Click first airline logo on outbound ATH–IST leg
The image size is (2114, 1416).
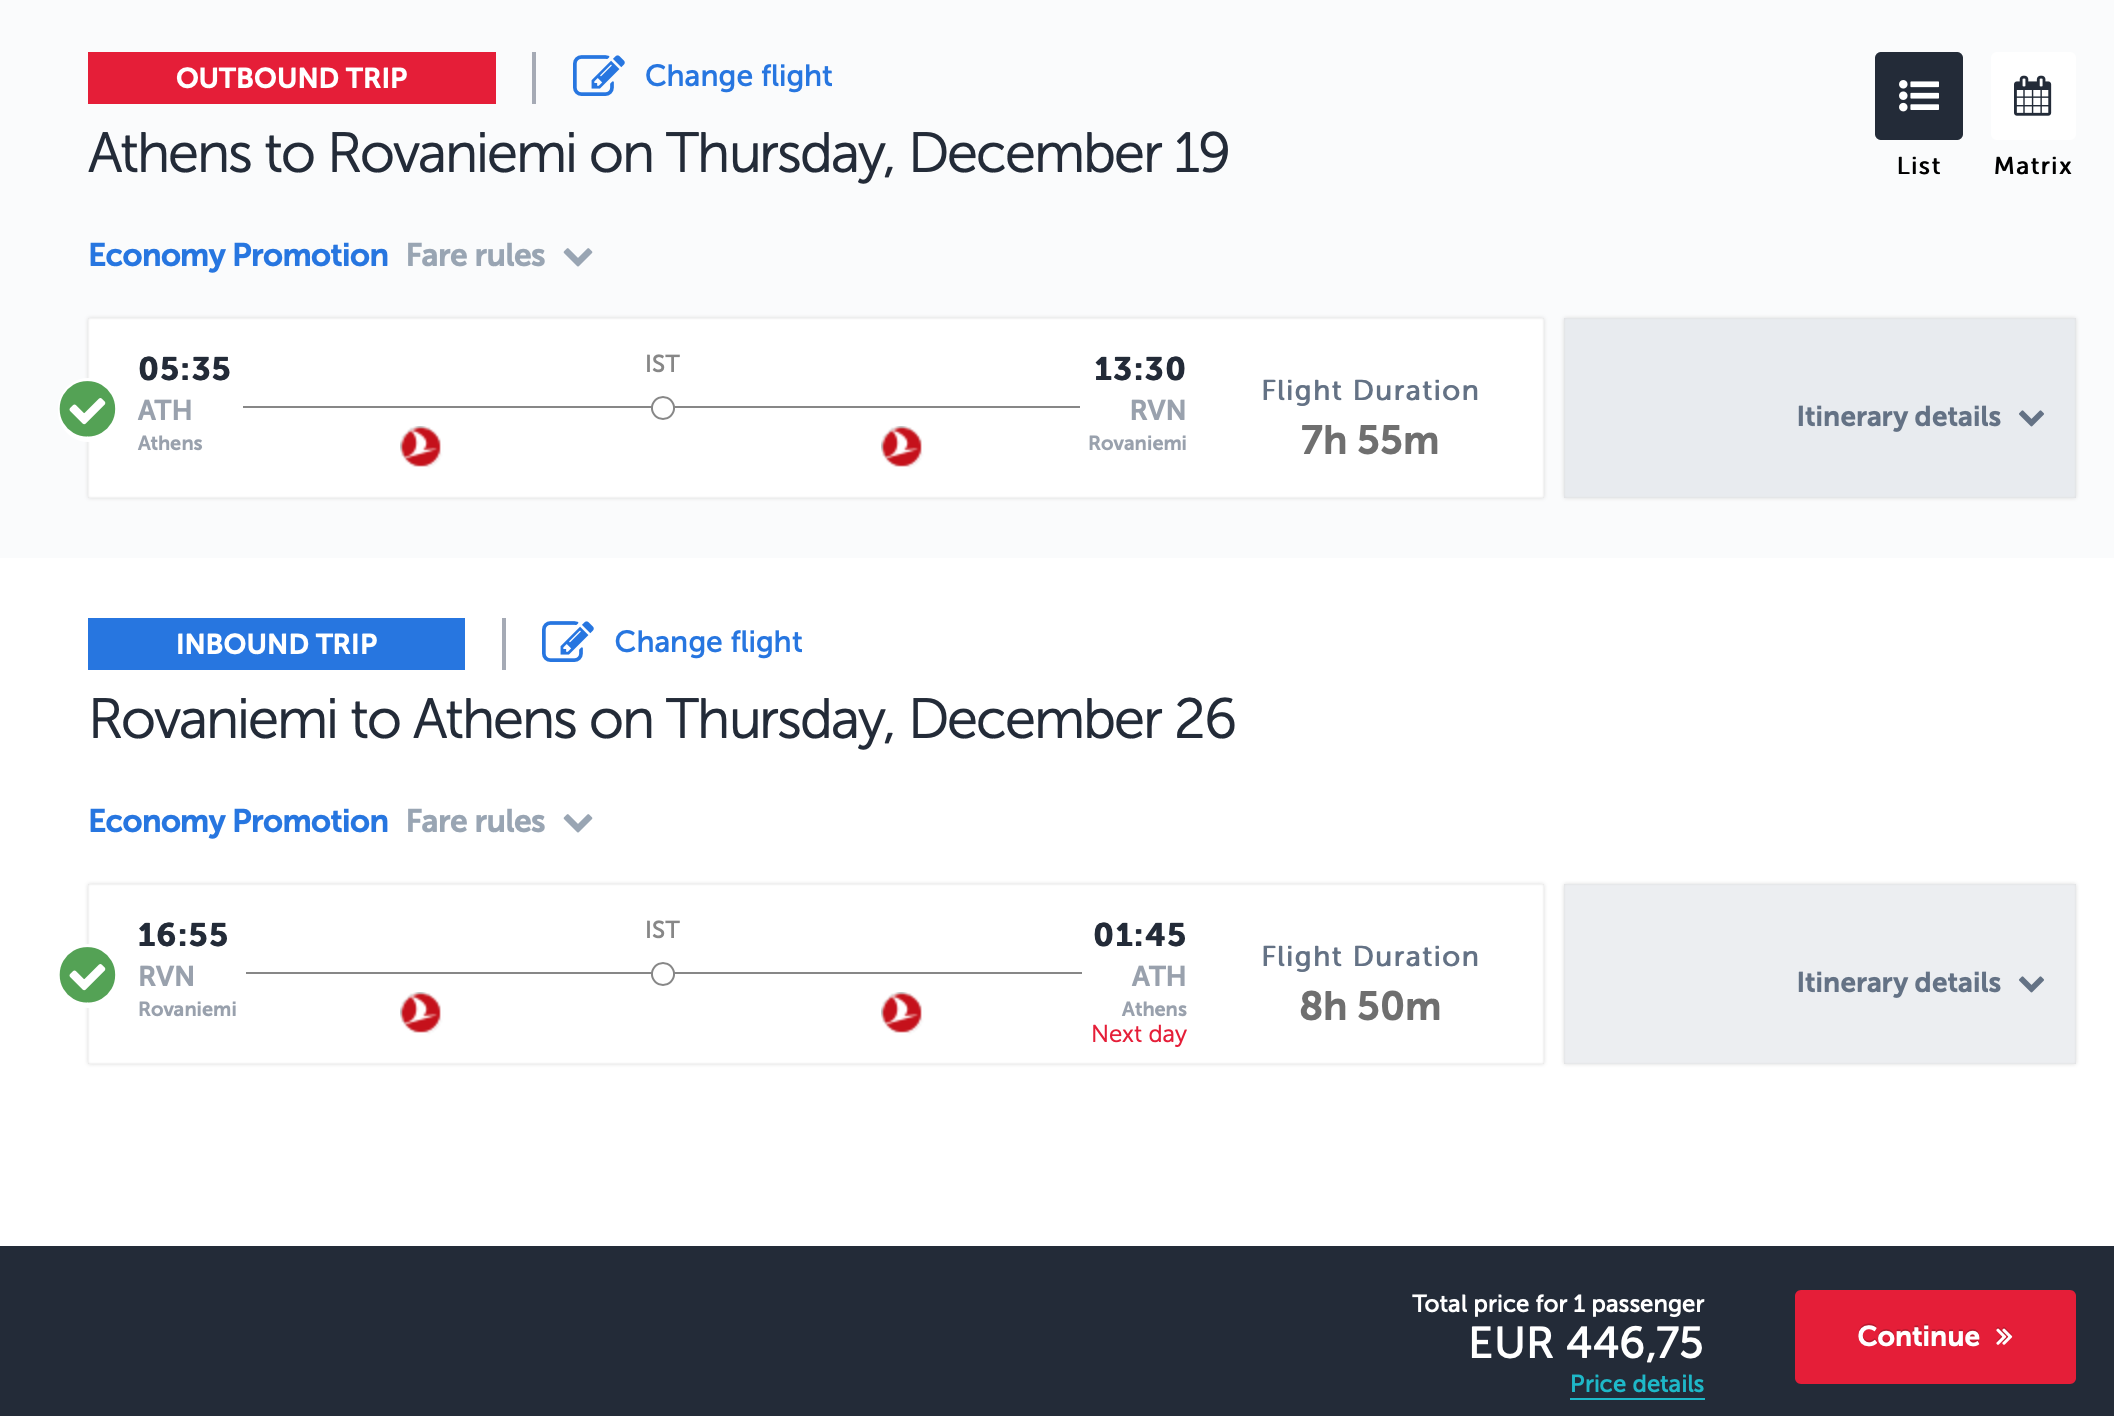(421, 446)
